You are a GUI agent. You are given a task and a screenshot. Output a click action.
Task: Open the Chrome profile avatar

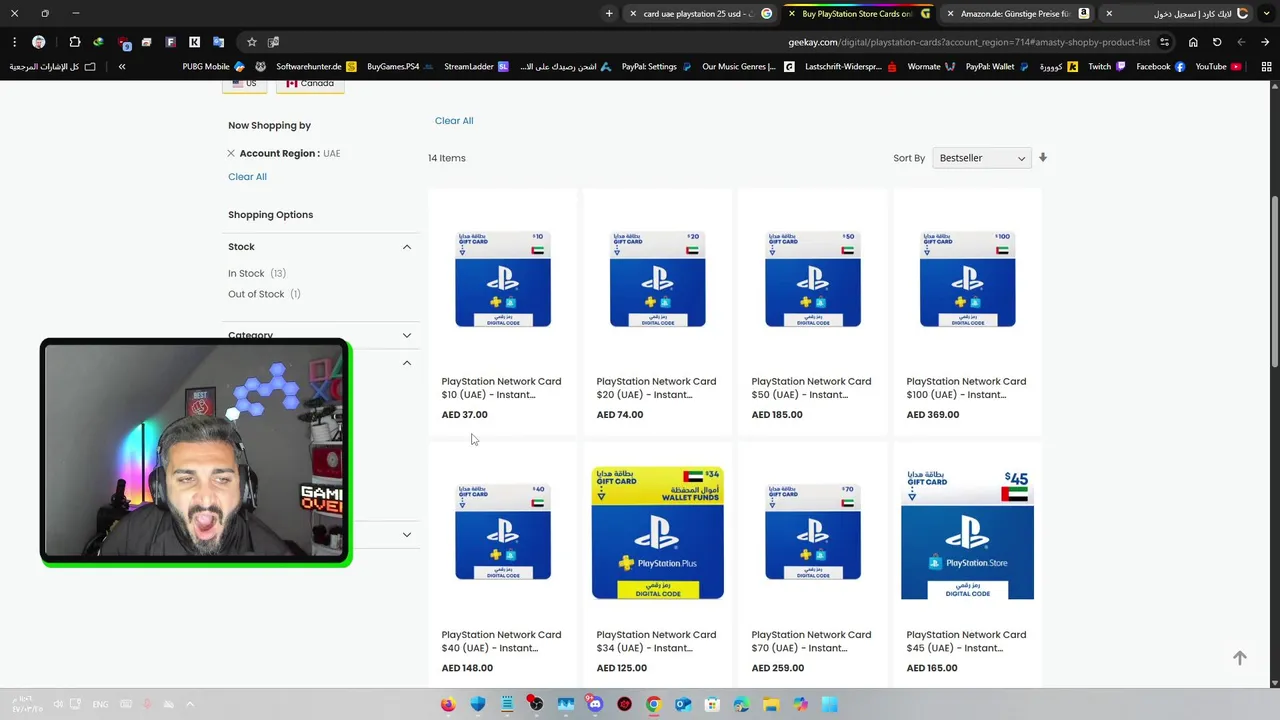tap(38, 42)
